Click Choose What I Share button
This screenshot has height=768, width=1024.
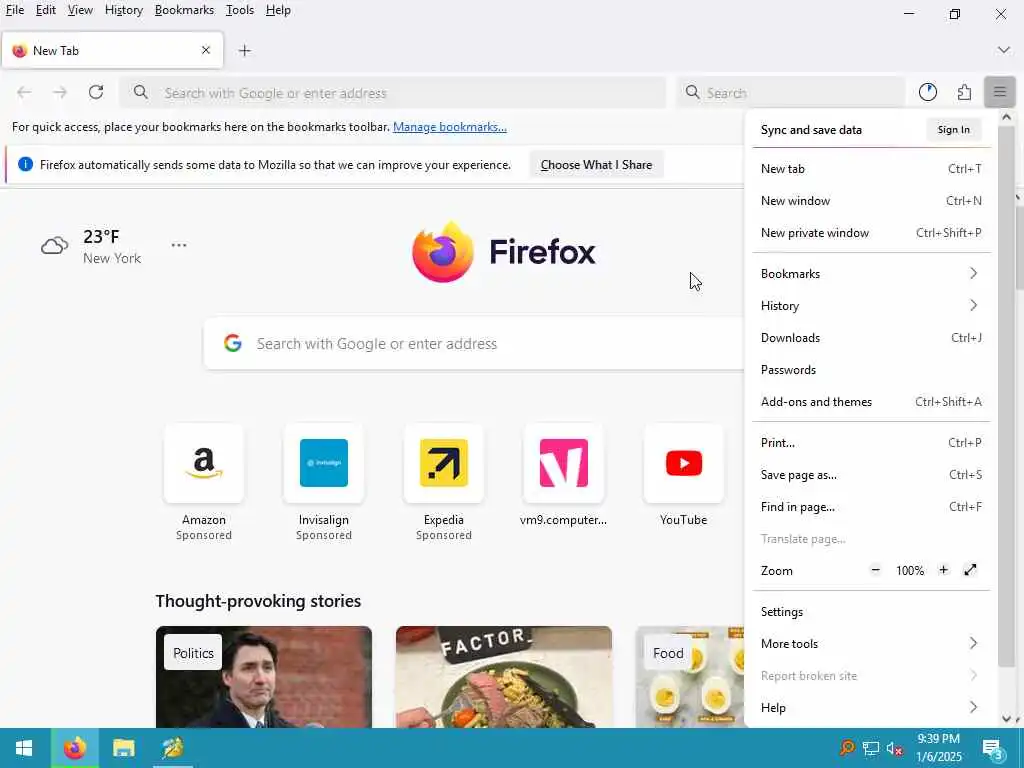click(x=596, y=165)
